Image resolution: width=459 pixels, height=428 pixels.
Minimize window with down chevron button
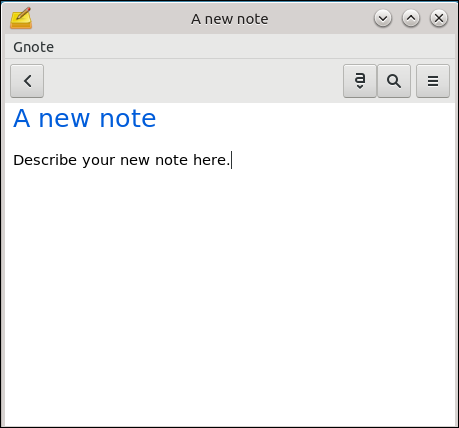(x=383, y=18)
